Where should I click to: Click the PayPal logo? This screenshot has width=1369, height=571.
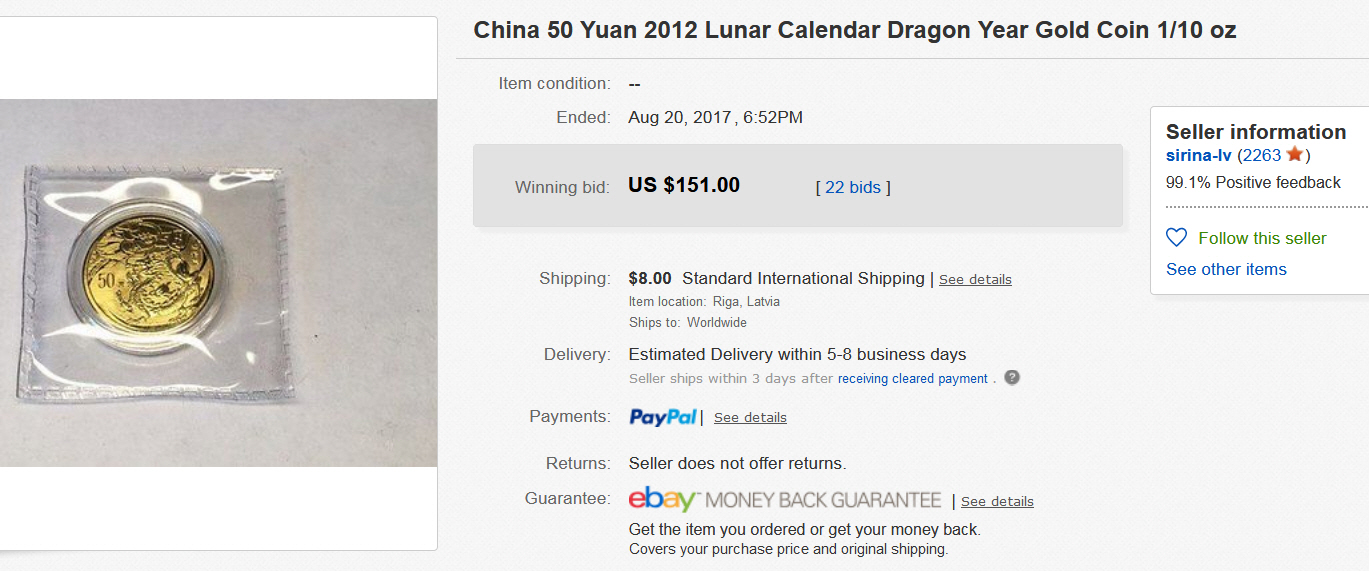coord(663,417)
